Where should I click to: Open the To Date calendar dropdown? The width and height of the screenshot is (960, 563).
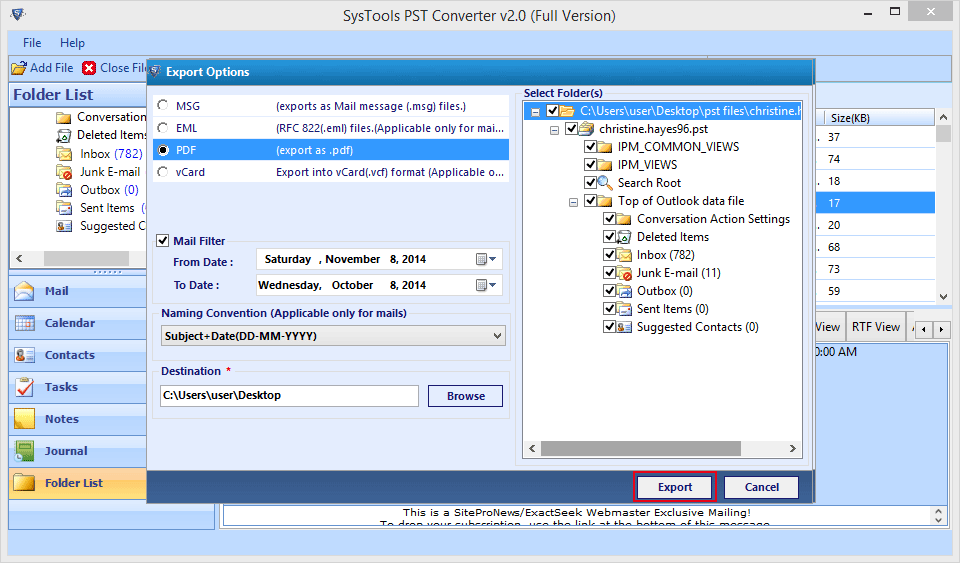[x=486, y=285]
